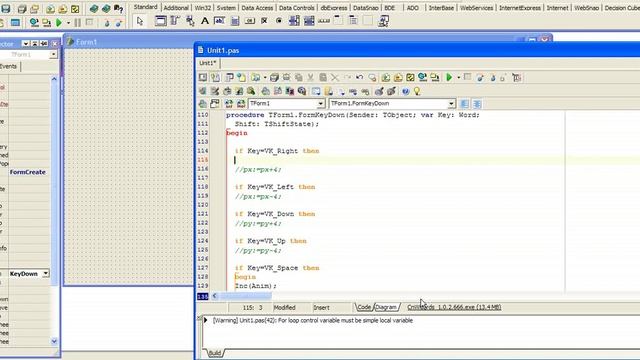Open the Inspector title bar down-arrow menu
Image resolution: width=640 pixels, height=360 pixels.
click(x=26, y=43)
